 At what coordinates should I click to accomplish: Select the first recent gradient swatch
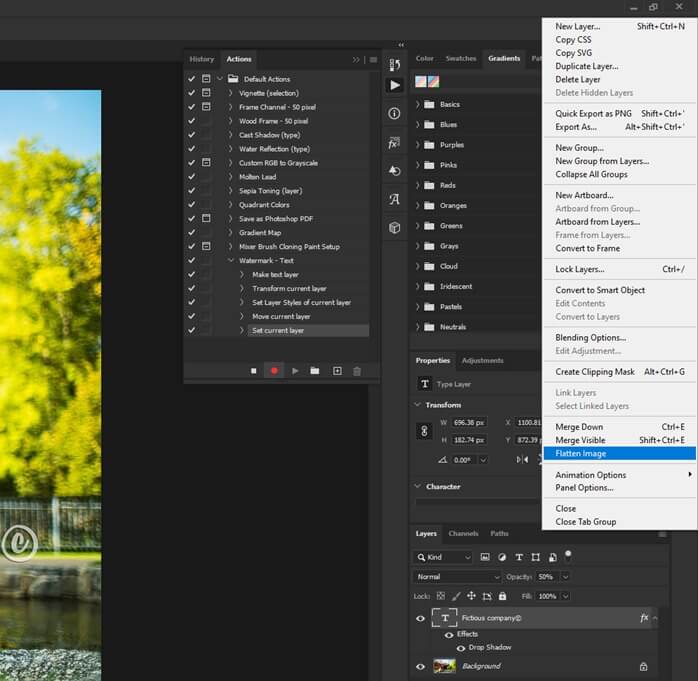(x=421, y=81)
